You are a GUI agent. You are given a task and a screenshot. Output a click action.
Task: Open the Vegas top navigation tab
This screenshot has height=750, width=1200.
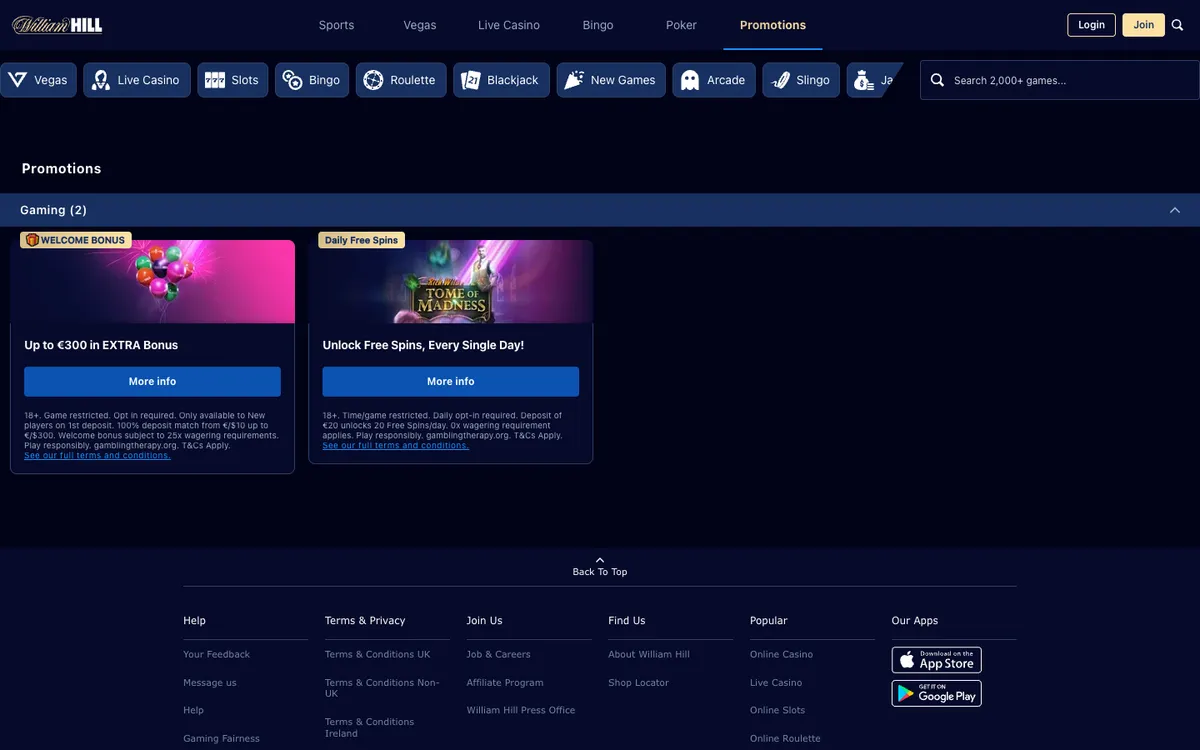pos(420,25)
